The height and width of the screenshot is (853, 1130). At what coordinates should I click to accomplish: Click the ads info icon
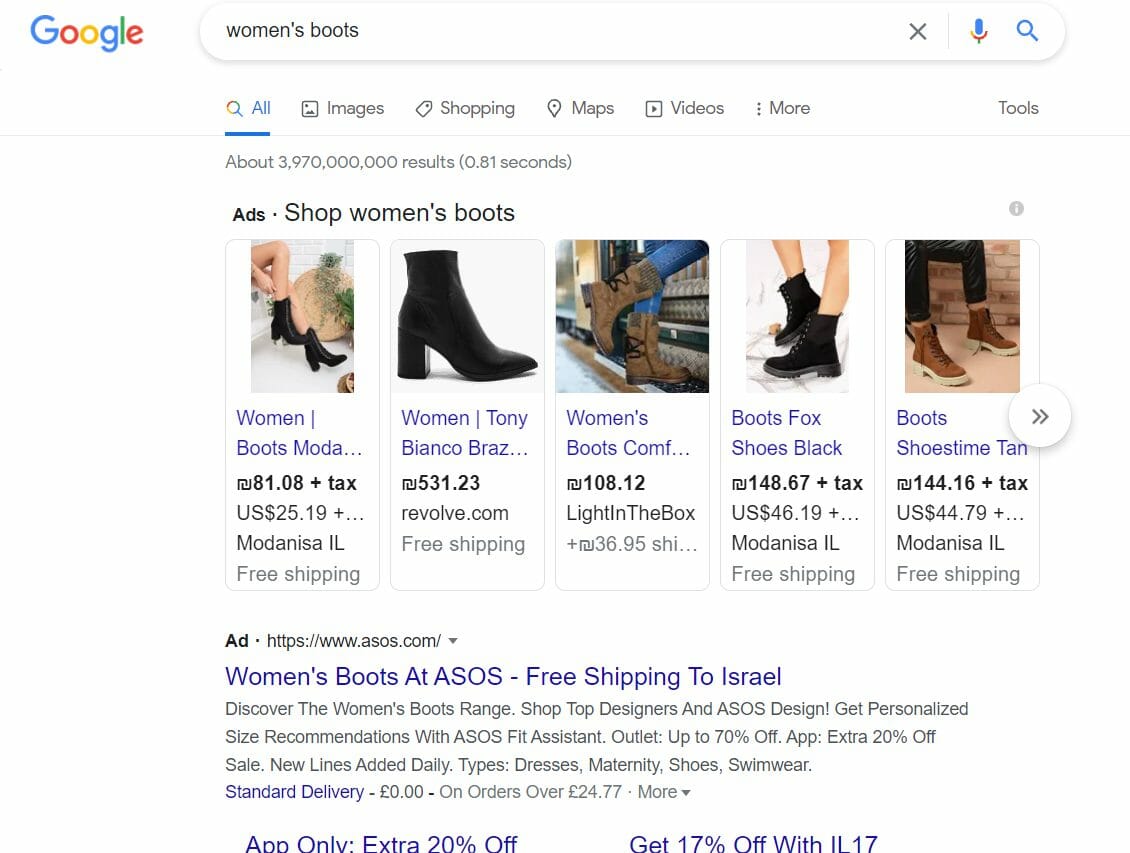pos(1016,208)
